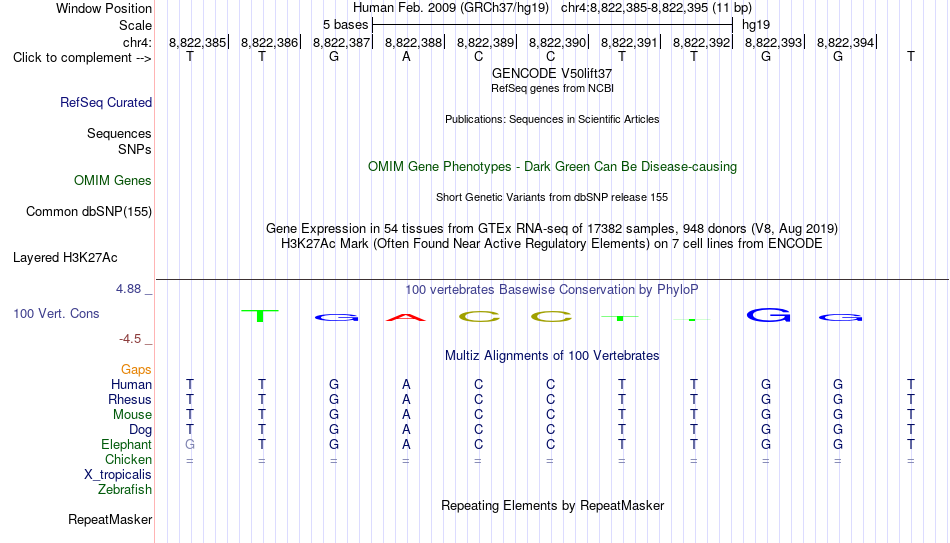Click the '5 bases' scale bar label
This screenshot has height=543, width=950.
[345, 25]
